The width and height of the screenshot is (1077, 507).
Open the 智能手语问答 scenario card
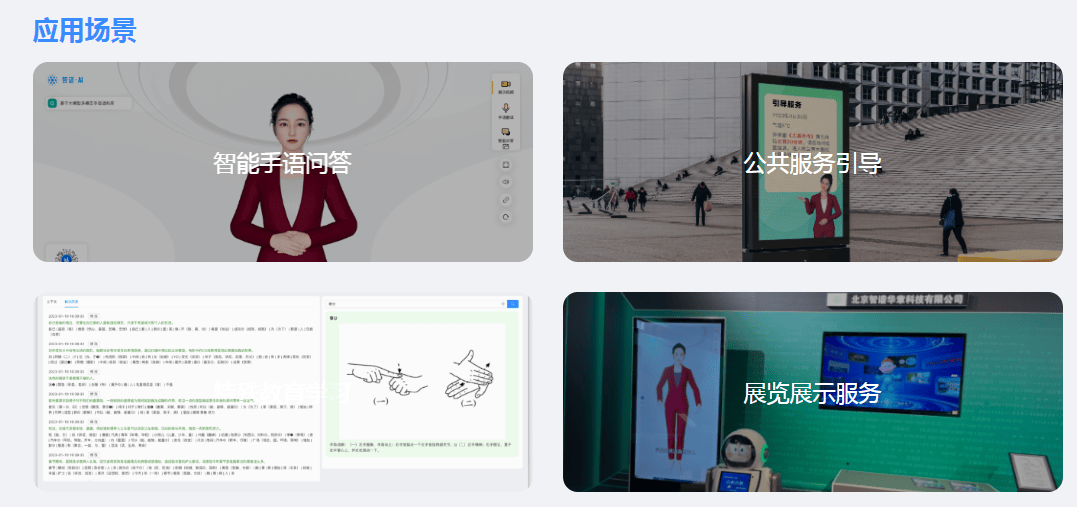(x=282, y=162)
